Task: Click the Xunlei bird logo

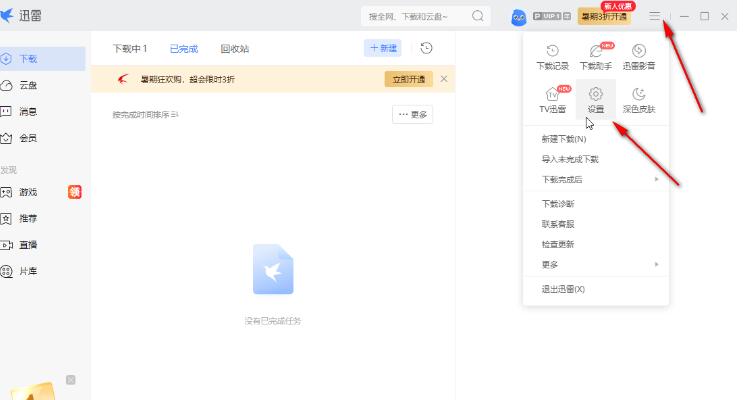Action: pyautogui.click(x=7, y=15)
